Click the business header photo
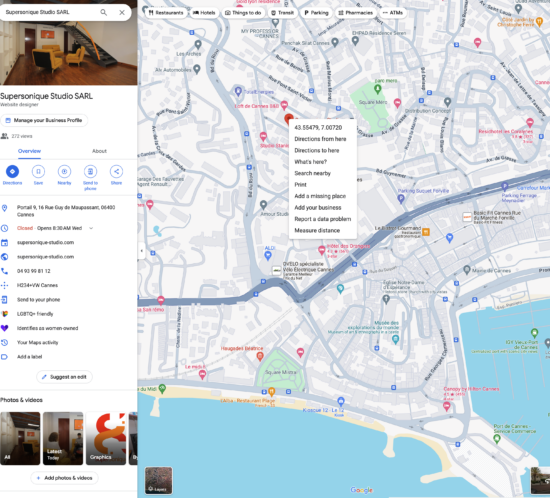 tap(68, 53)
